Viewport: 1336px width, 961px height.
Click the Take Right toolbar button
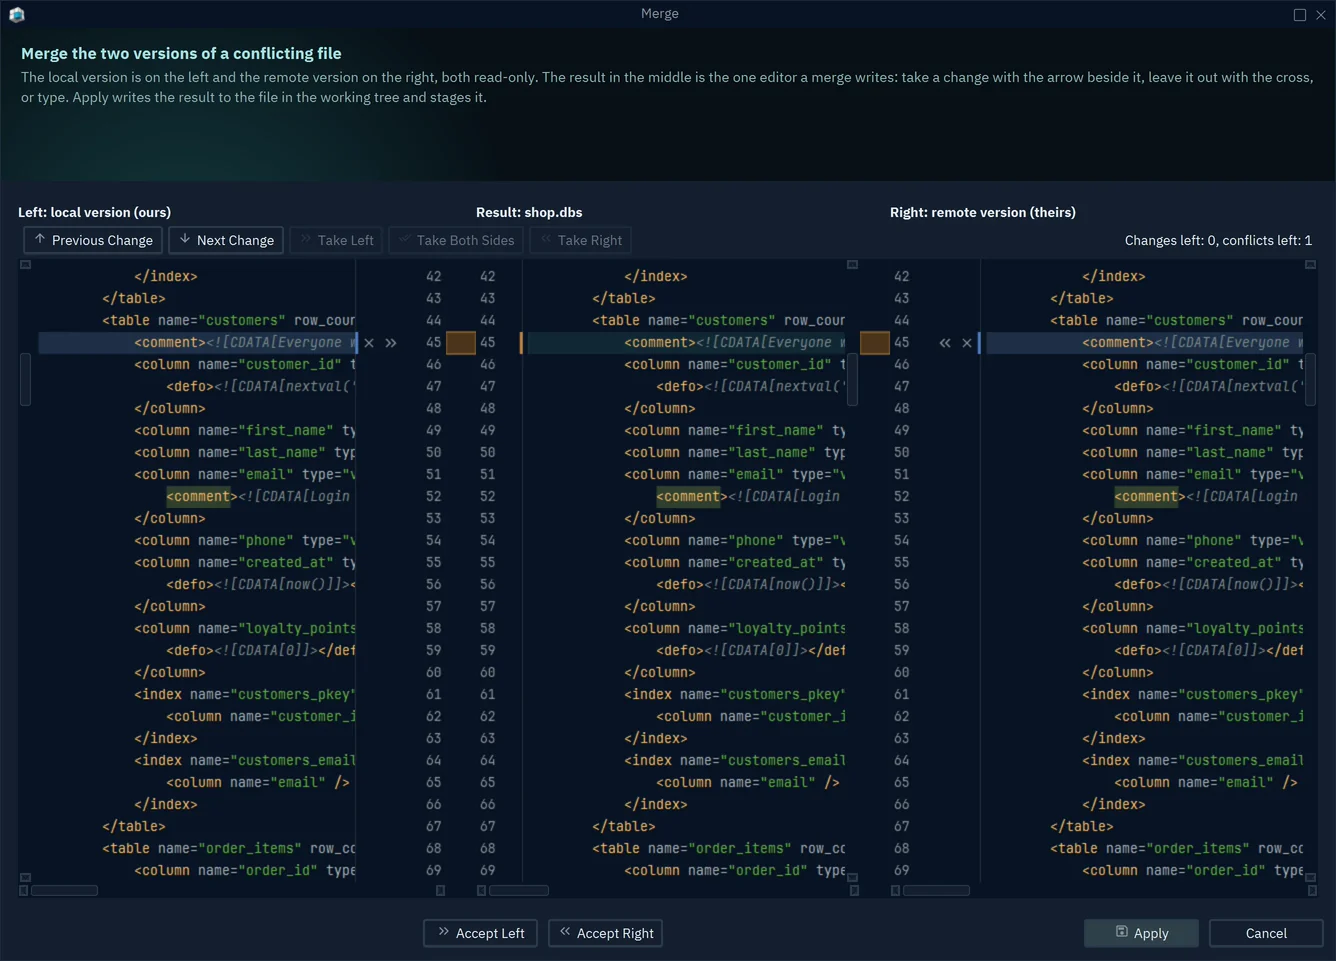(581, 240)
